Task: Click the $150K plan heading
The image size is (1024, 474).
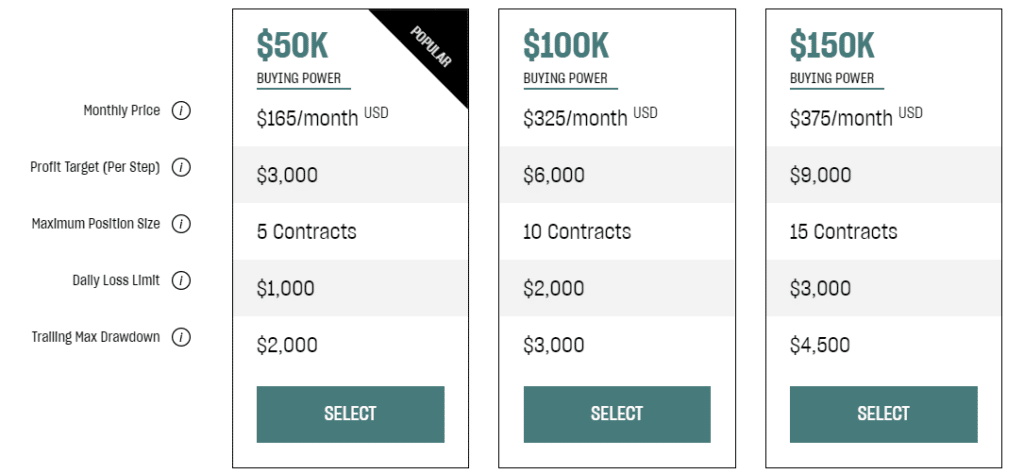Action: [832, 45]
